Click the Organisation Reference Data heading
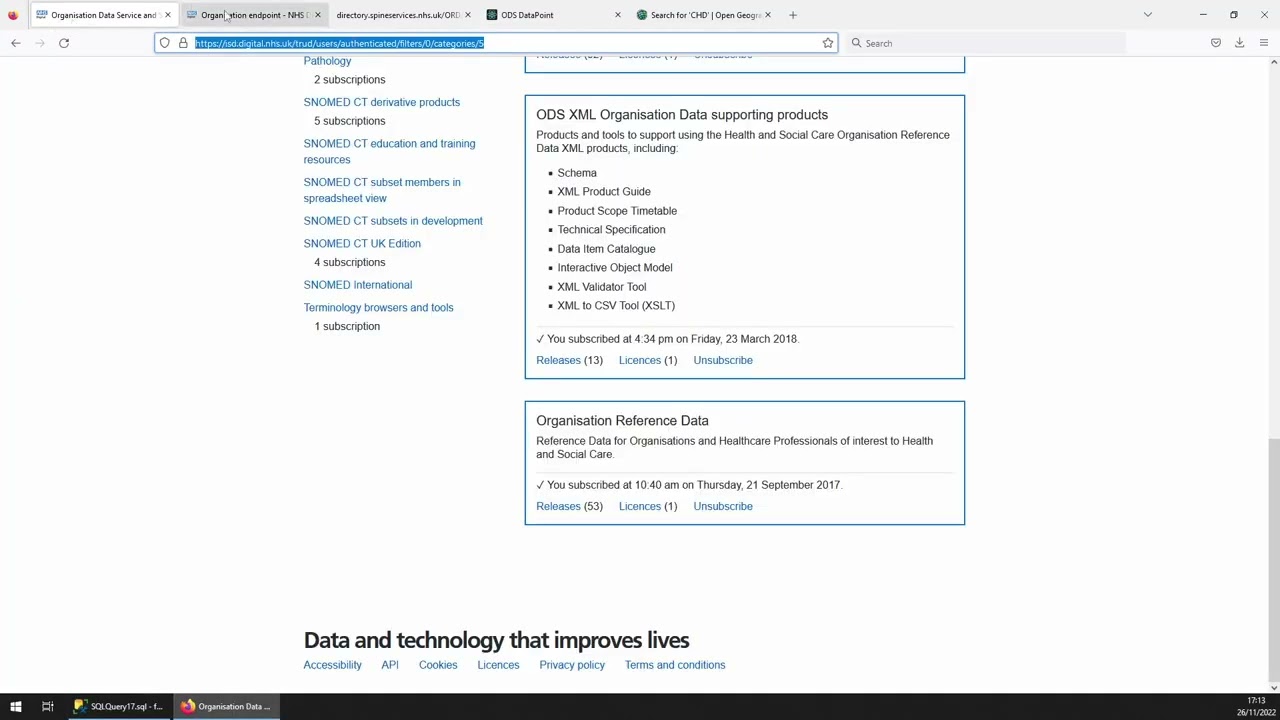The height and width of the screenshot is (720, 1280). click(622, 421)
